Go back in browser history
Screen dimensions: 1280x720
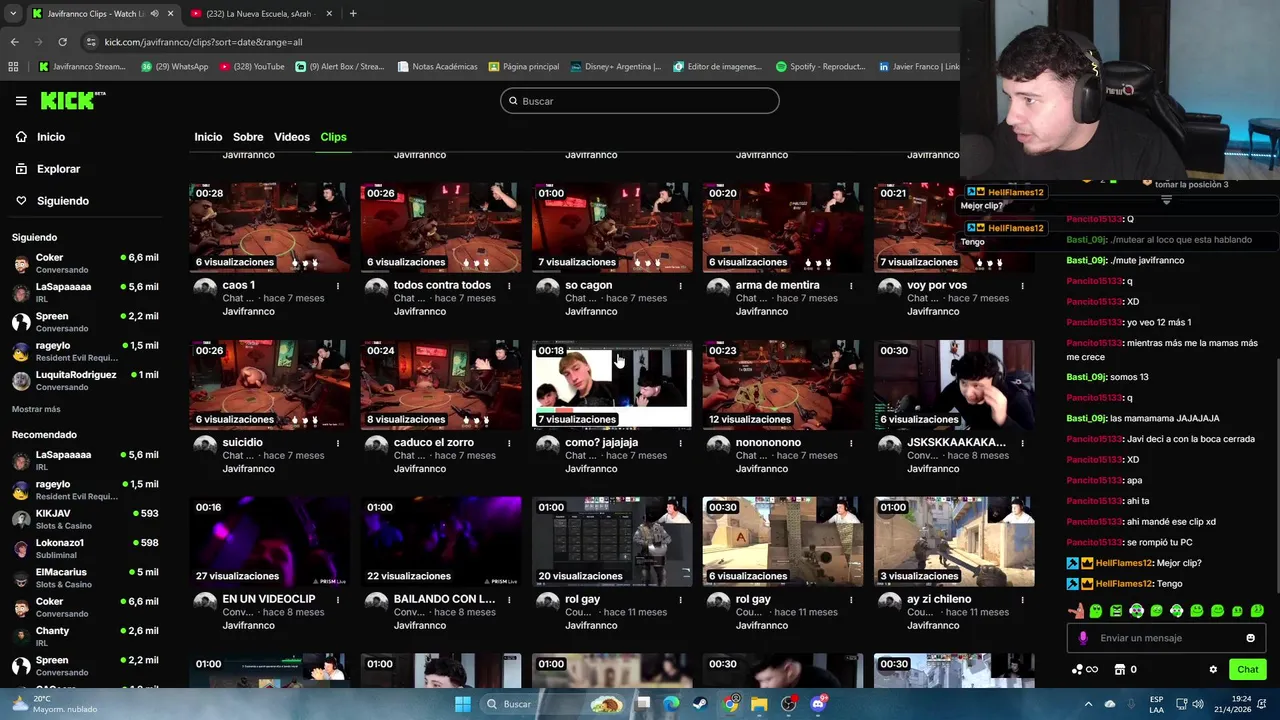pyautogui.click(x=14, y=42)
